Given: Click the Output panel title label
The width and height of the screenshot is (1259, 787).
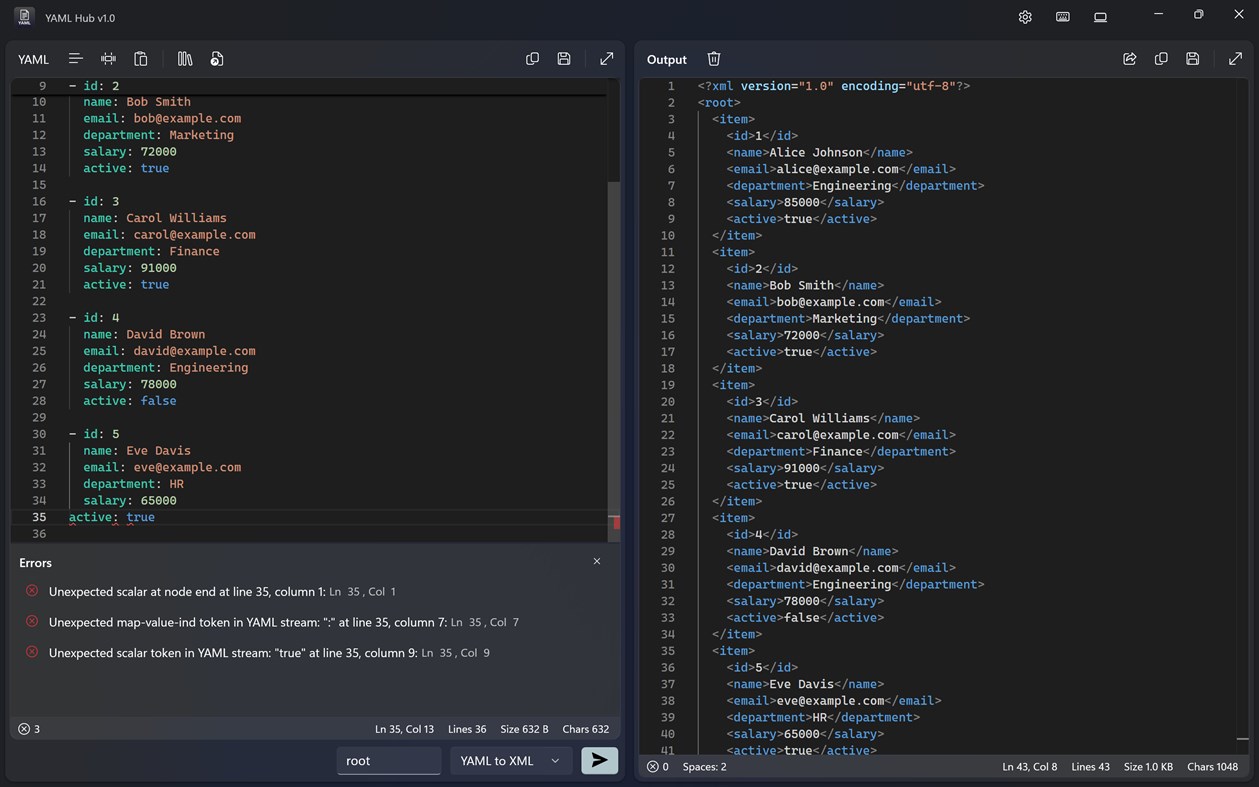Looking at the screenshot, I should [x=667, y=59].
